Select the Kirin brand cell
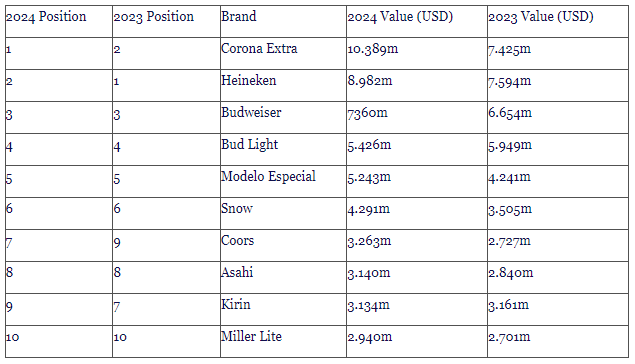The image size is (635, 364). tap(283, 309)
